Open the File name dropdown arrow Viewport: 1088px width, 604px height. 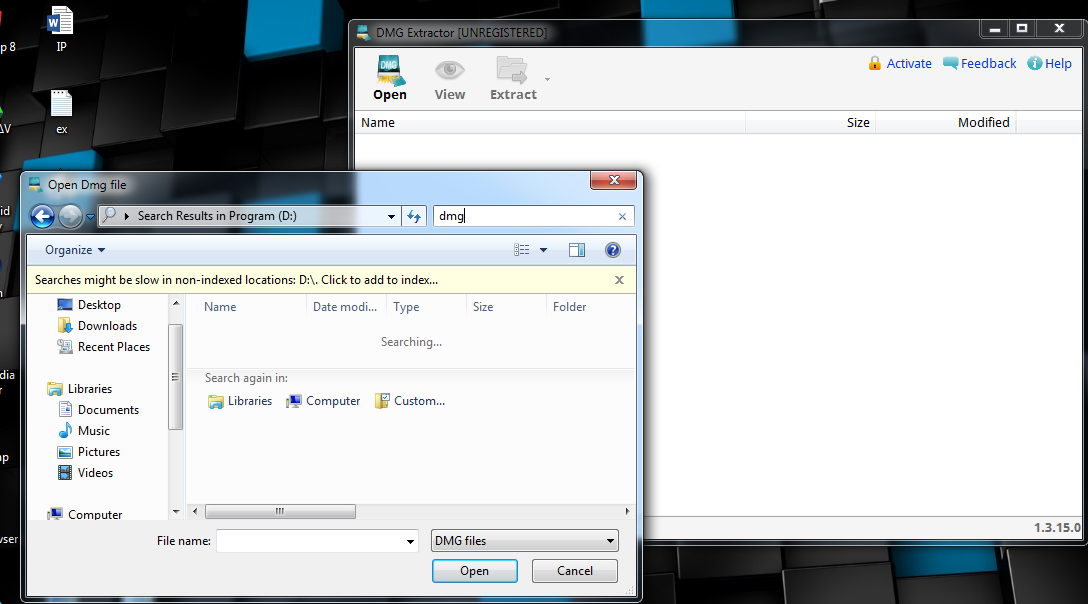tap(410, 542)
